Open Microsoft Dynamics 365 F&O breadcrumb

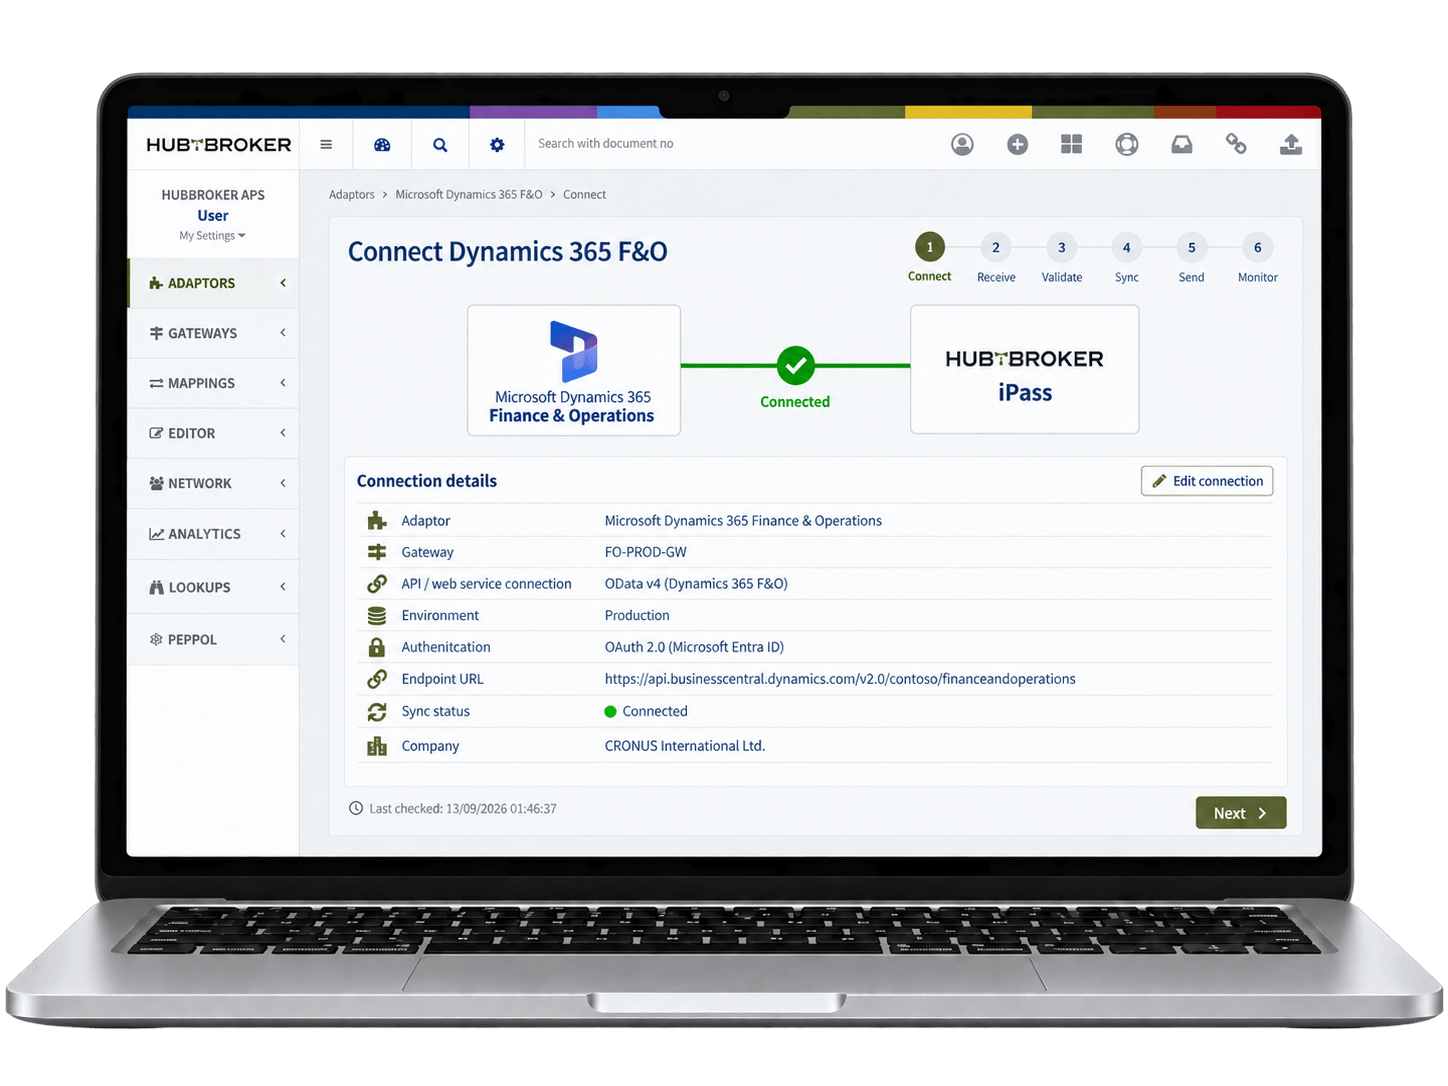469,195
